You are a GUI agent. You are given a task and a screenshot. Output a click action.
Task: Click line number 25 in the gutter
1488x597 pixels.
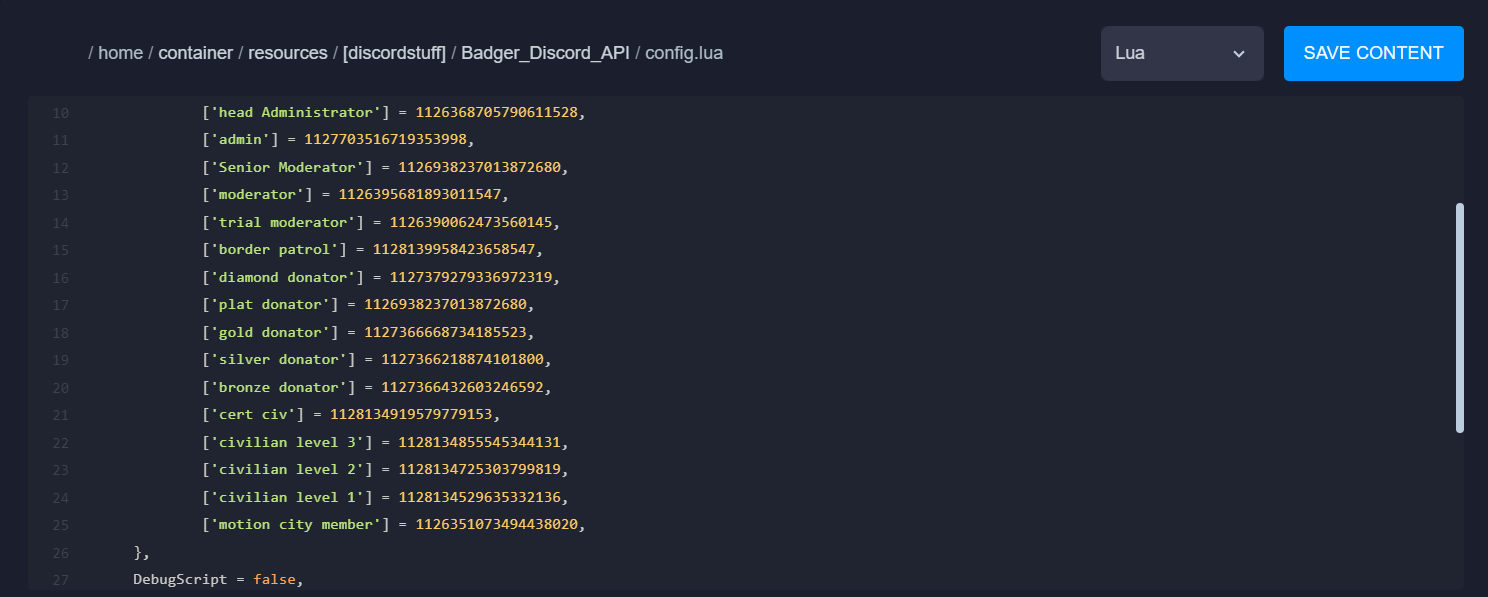[60, 525]
